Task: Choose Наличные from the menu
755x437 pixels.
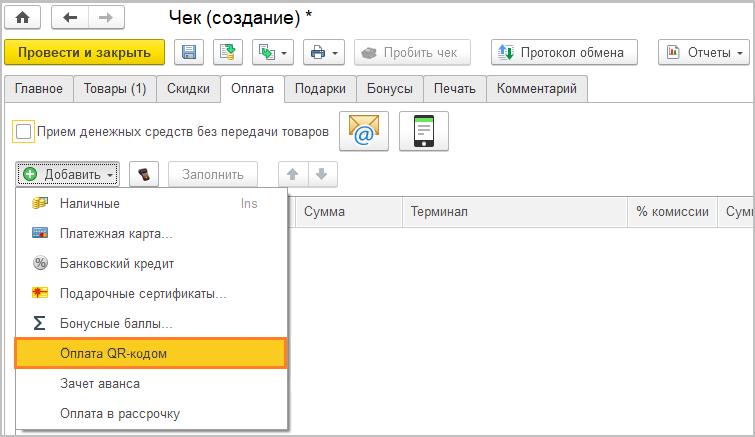Action: pos(151,204)
